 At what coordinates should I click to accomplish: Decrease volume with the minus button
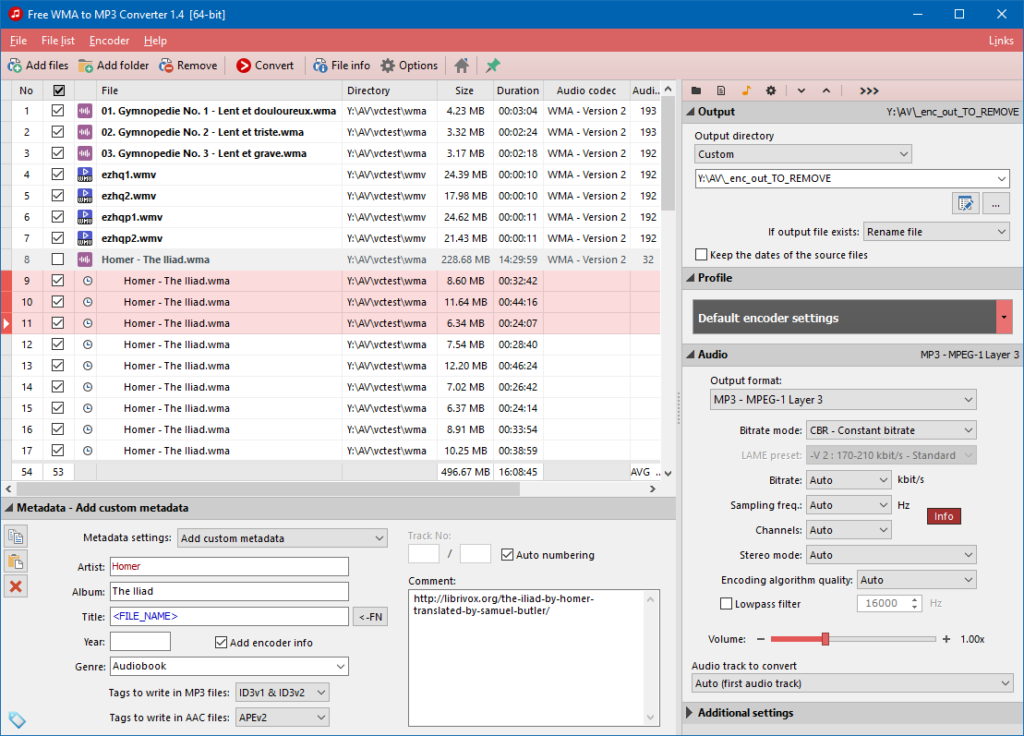760,639
